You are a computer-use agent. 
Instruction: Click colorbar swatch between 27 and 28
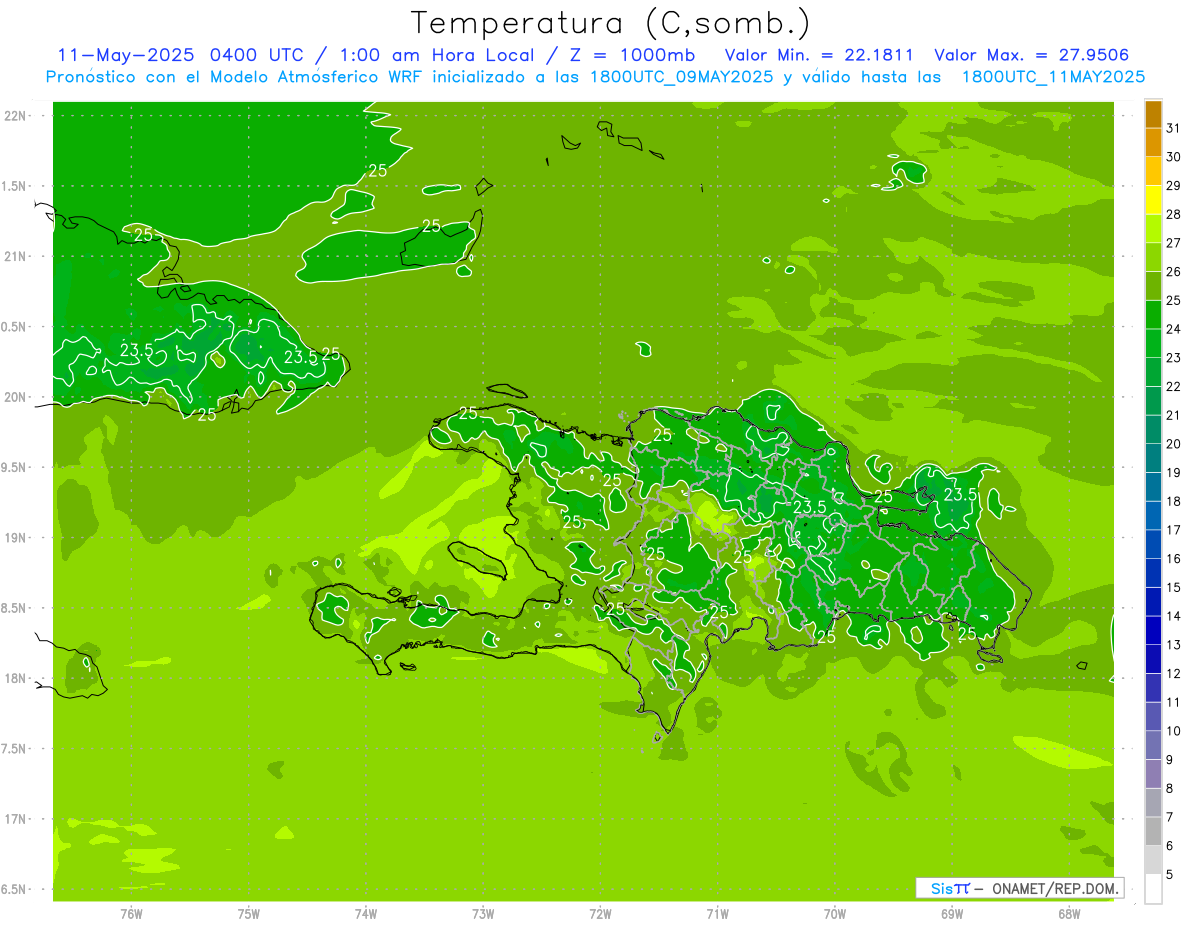tap(1153, 229)
